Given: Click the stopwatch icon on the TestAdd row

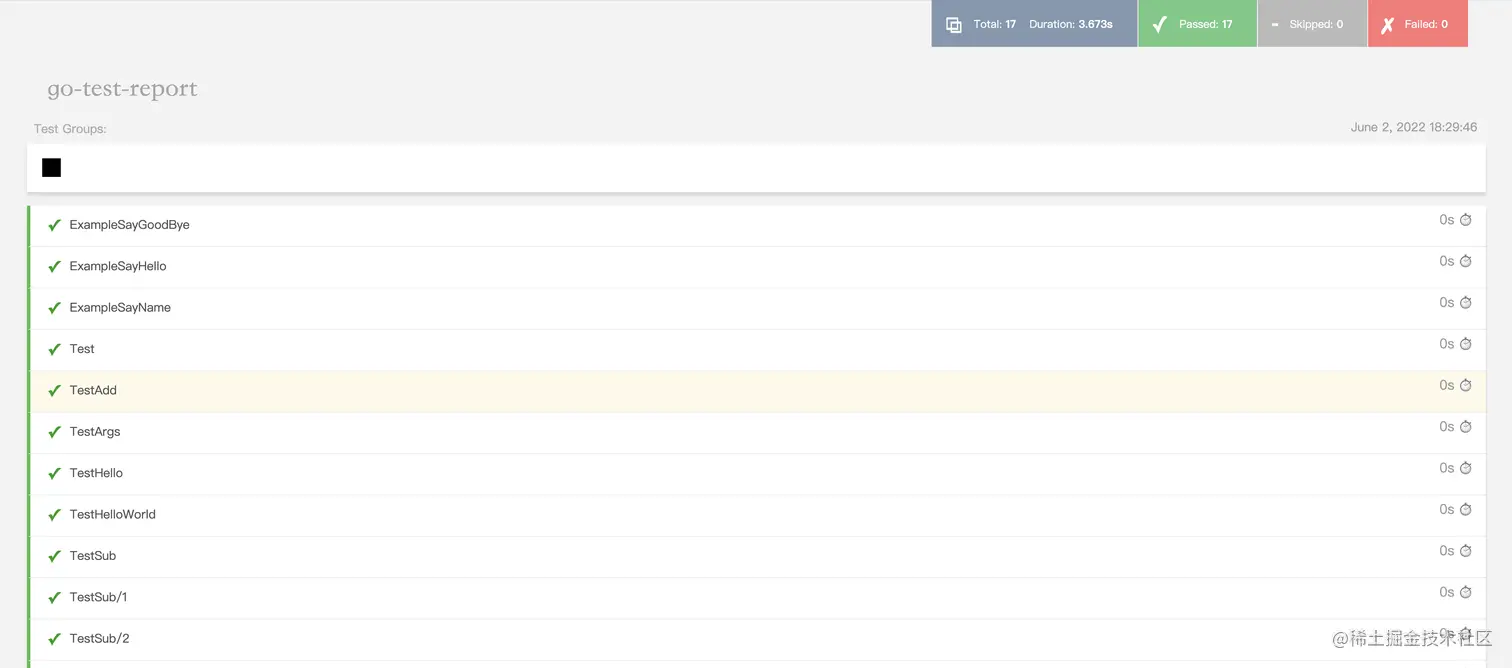Looking at the screenshot, I should pos(1466,385).
